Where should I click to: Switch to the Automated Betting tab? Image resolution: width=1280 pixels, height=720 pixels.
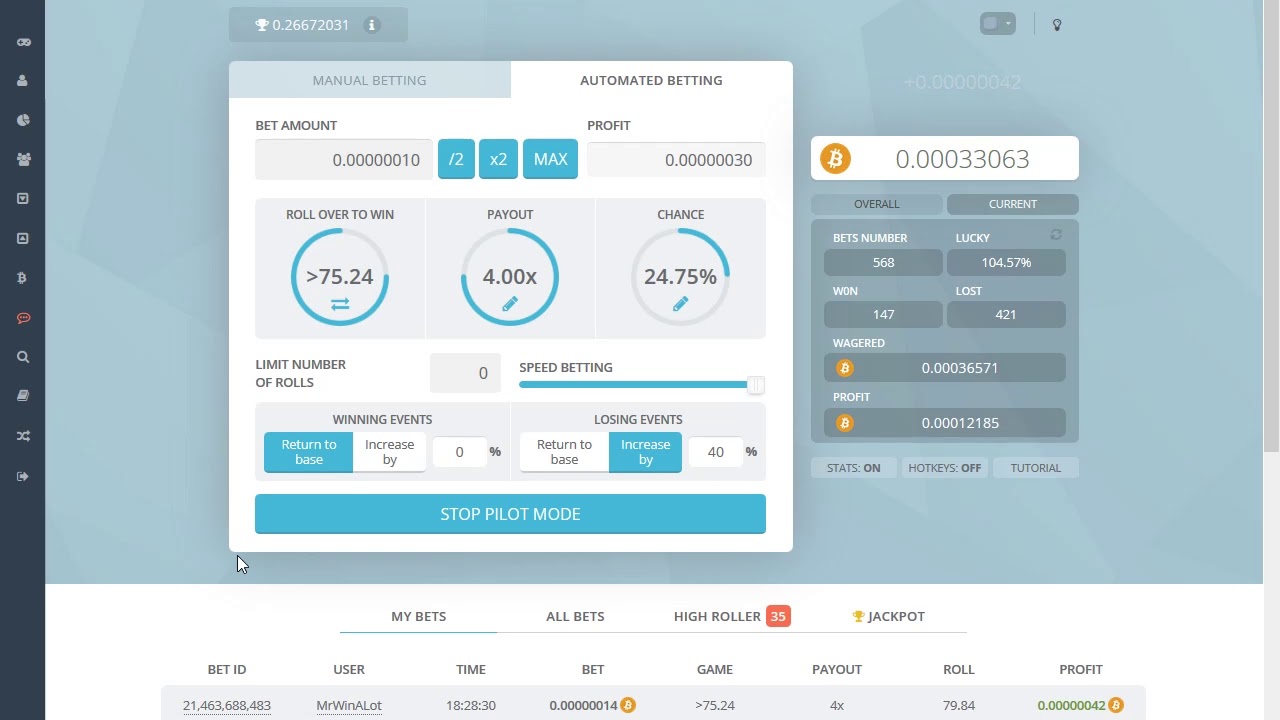pyautogui.click(x=651, y=80)
